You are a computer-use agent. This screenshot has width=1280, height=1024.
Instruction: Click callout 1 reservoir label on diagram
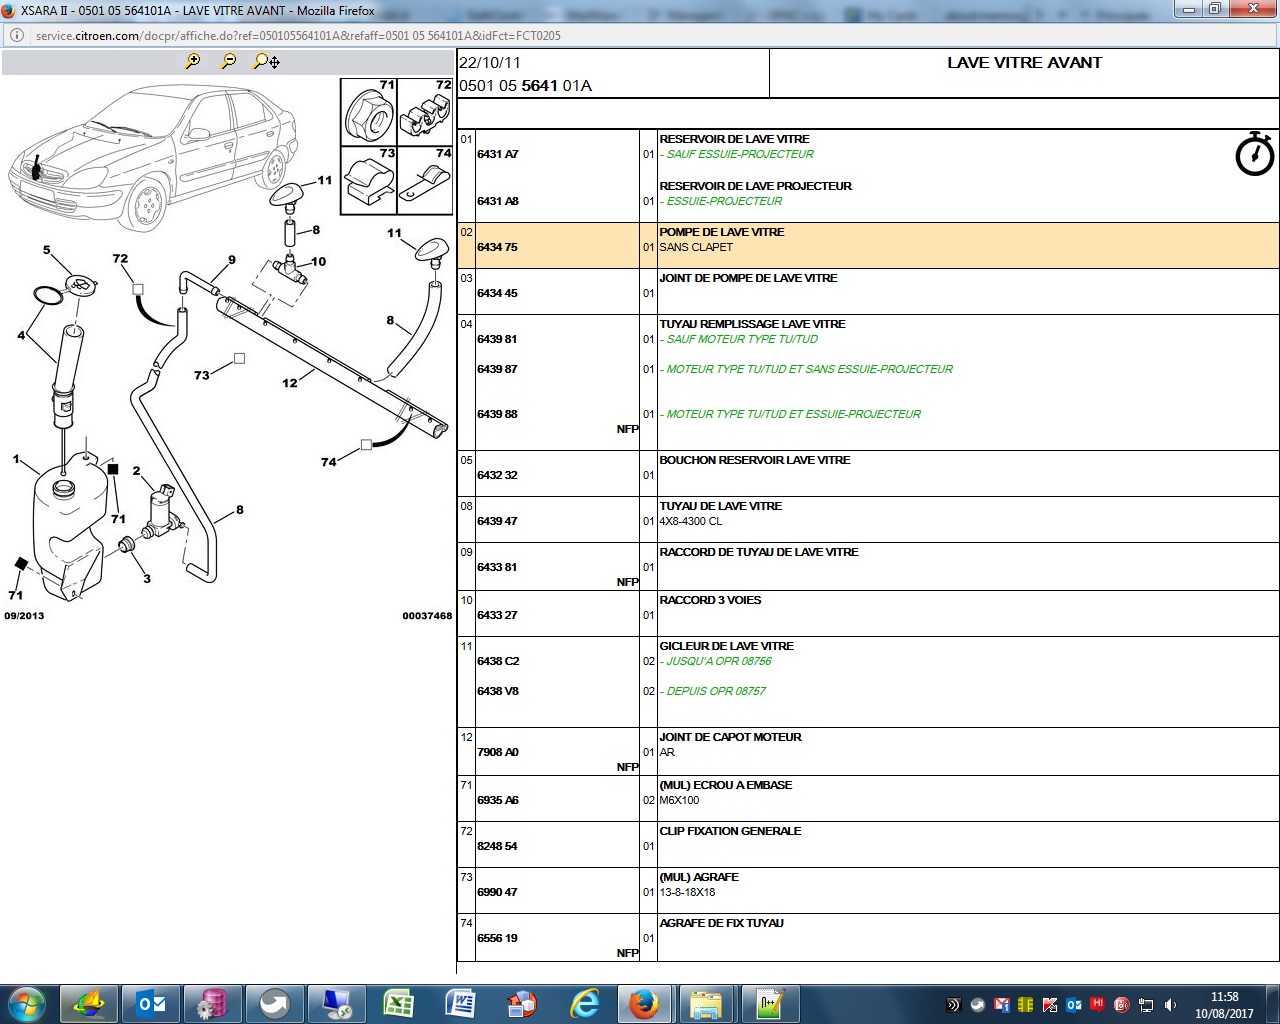click(16, 459)
